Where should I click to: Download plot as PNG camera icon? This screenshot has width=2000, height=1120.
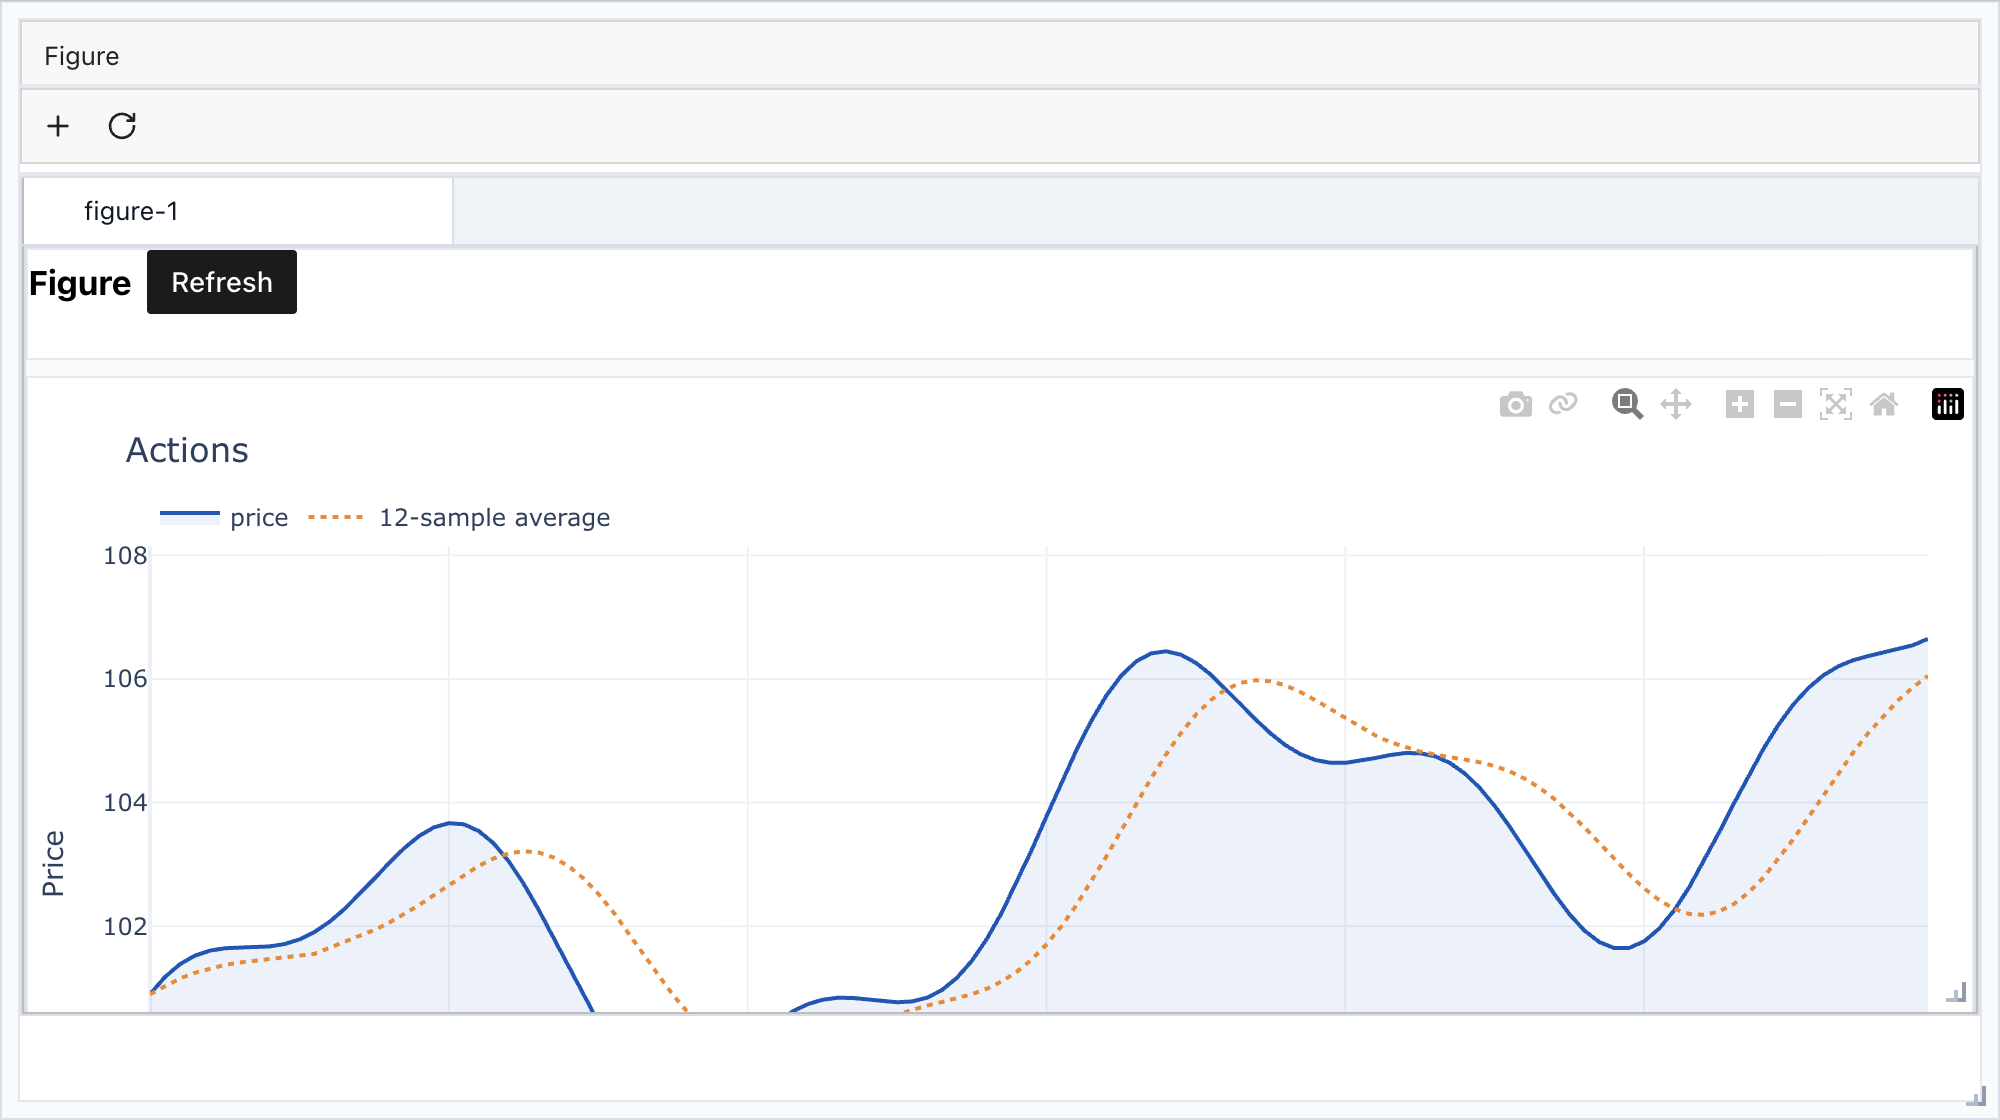tap(1516, 404)
